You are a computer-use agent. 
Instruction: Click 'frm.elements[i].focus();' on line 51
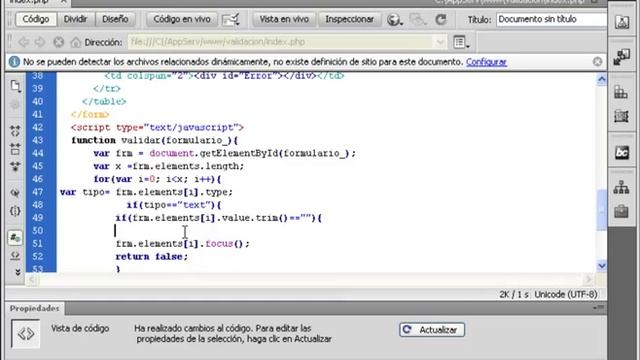click(x=182, y=244)
